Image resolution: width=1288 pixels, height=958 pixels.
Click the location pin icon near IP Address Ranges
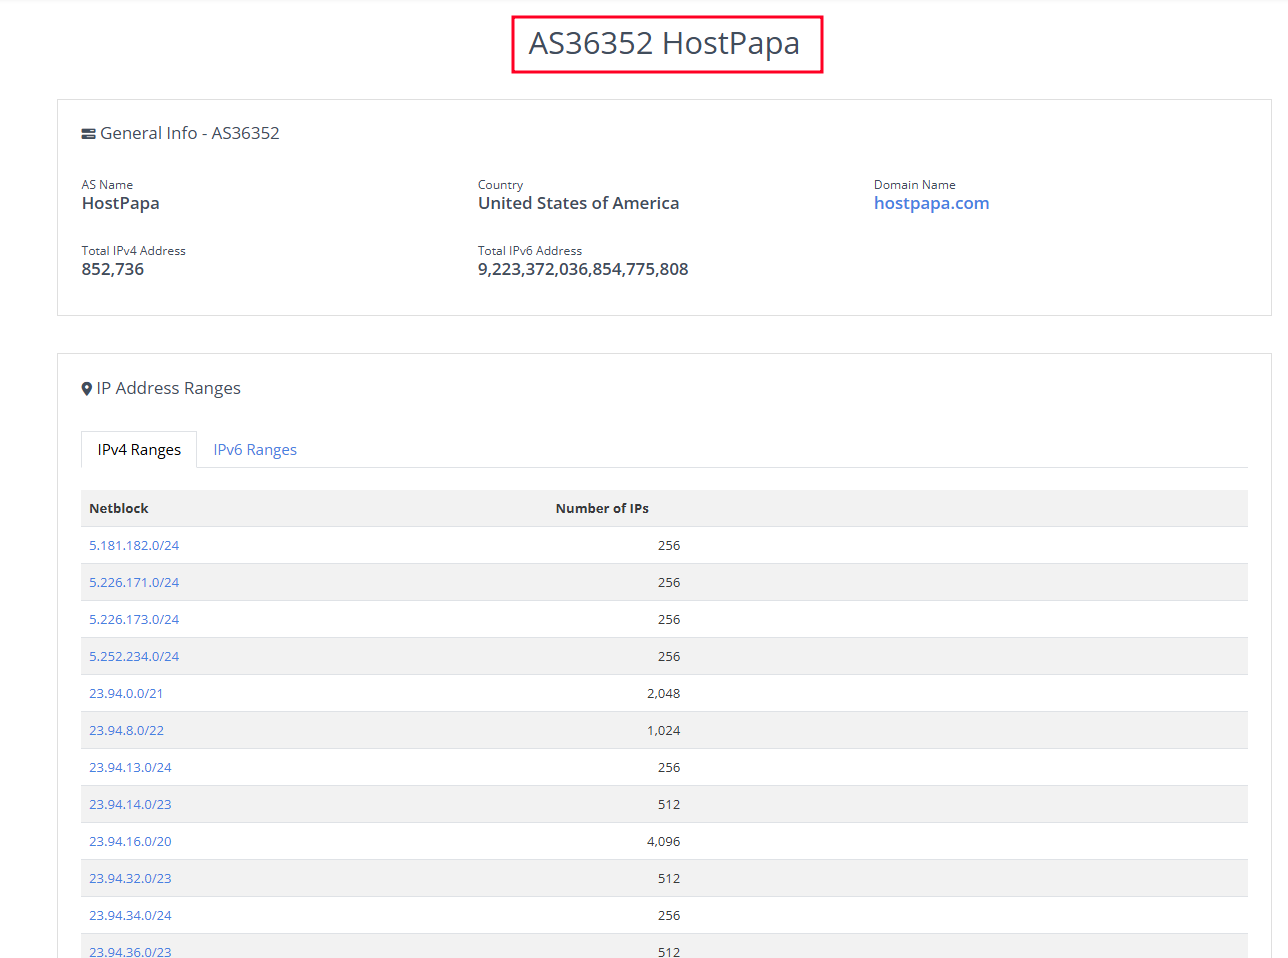tap(87, 389)
